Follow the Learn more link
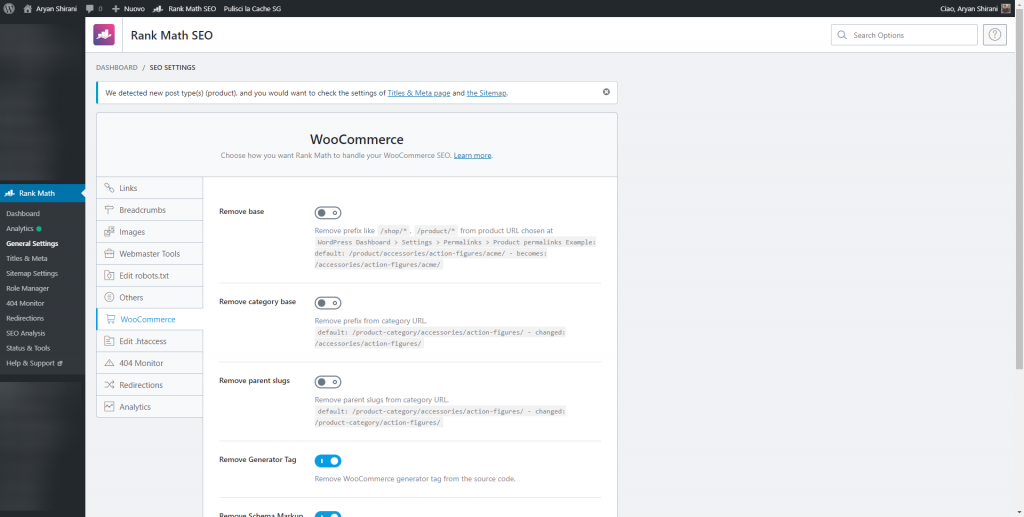This screenshot has width=1024, height=517. (472, 156)
